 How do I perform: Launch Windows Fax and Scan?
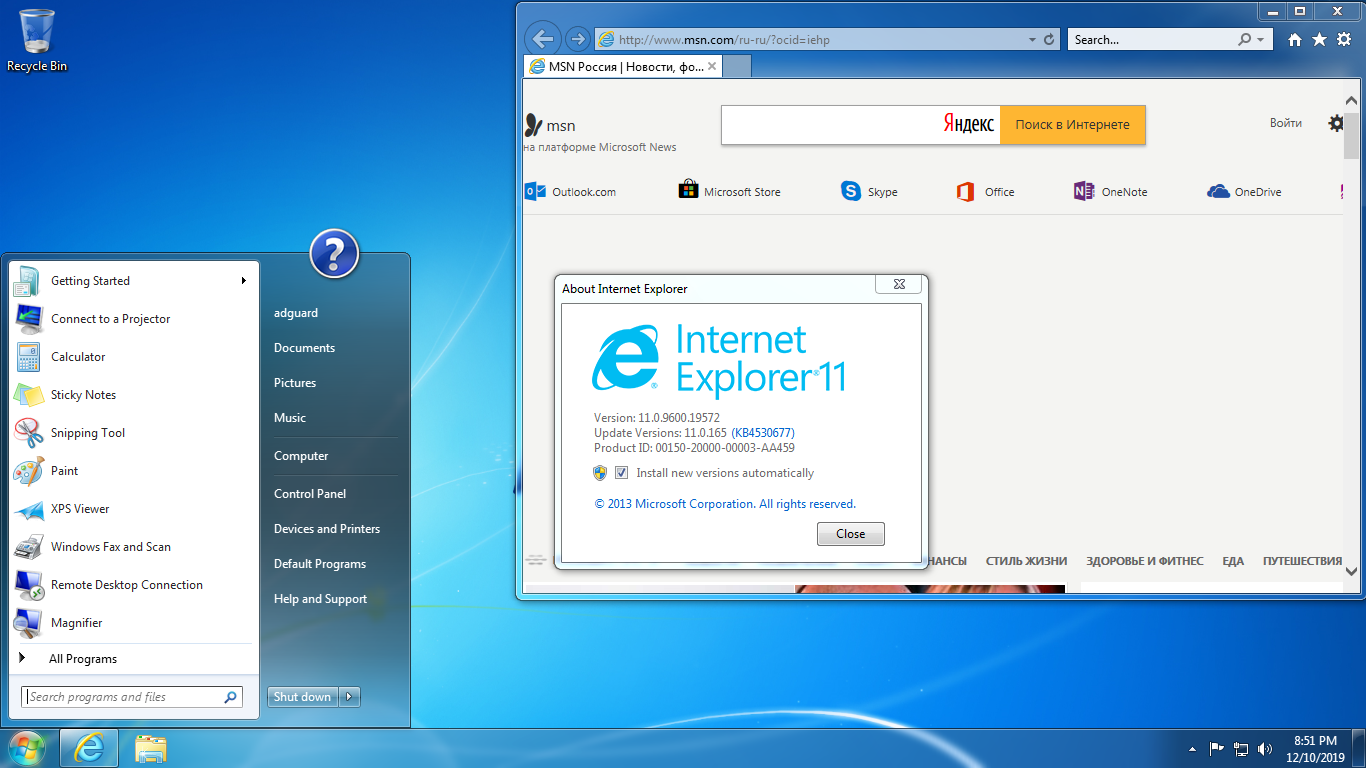pyautogui.click(x=134, y=547)
